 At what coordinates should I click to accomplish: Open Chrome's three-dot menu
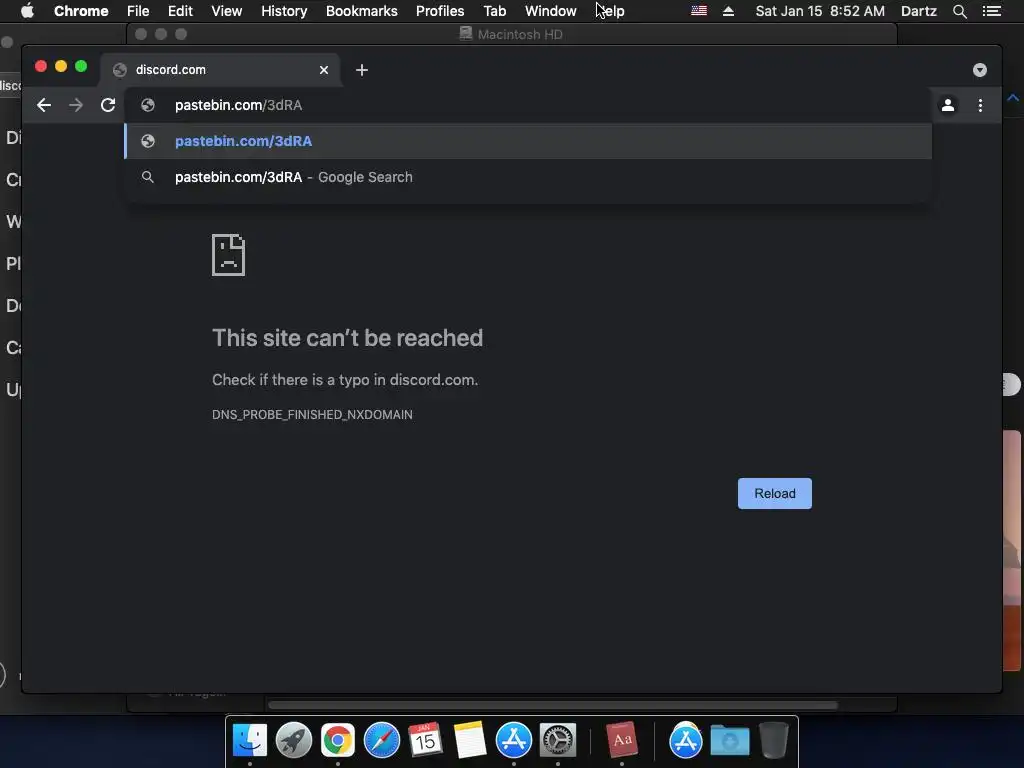980,105
